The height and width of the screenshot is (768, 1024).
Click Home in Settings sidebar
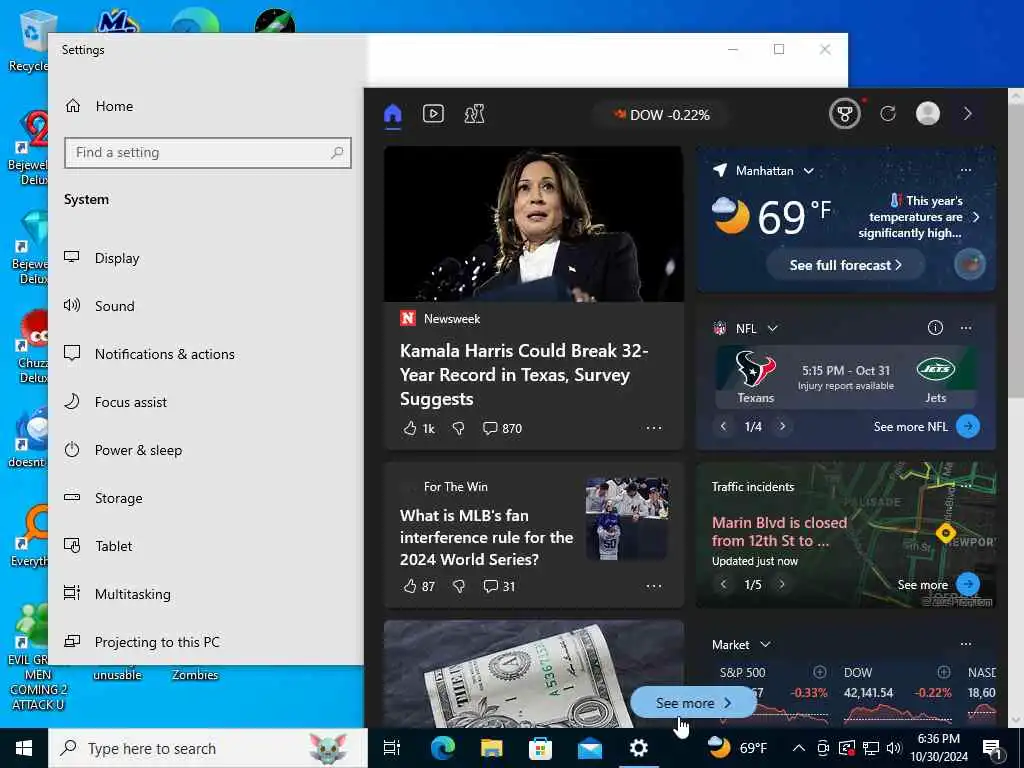coord(206,106)
